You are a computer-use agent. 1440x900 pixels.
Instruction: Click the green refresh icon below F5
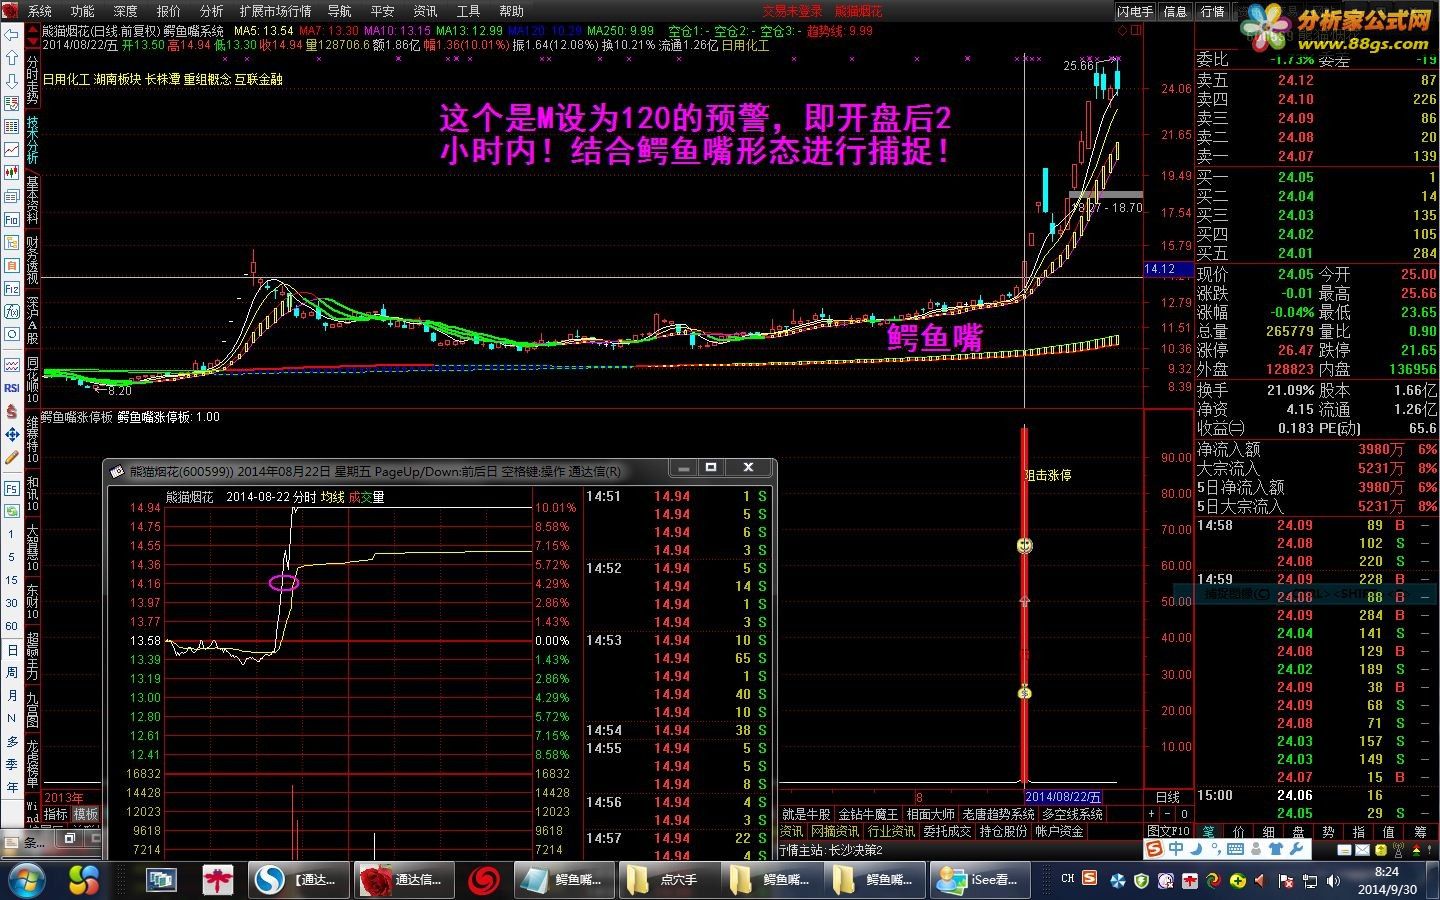point(11,511)
